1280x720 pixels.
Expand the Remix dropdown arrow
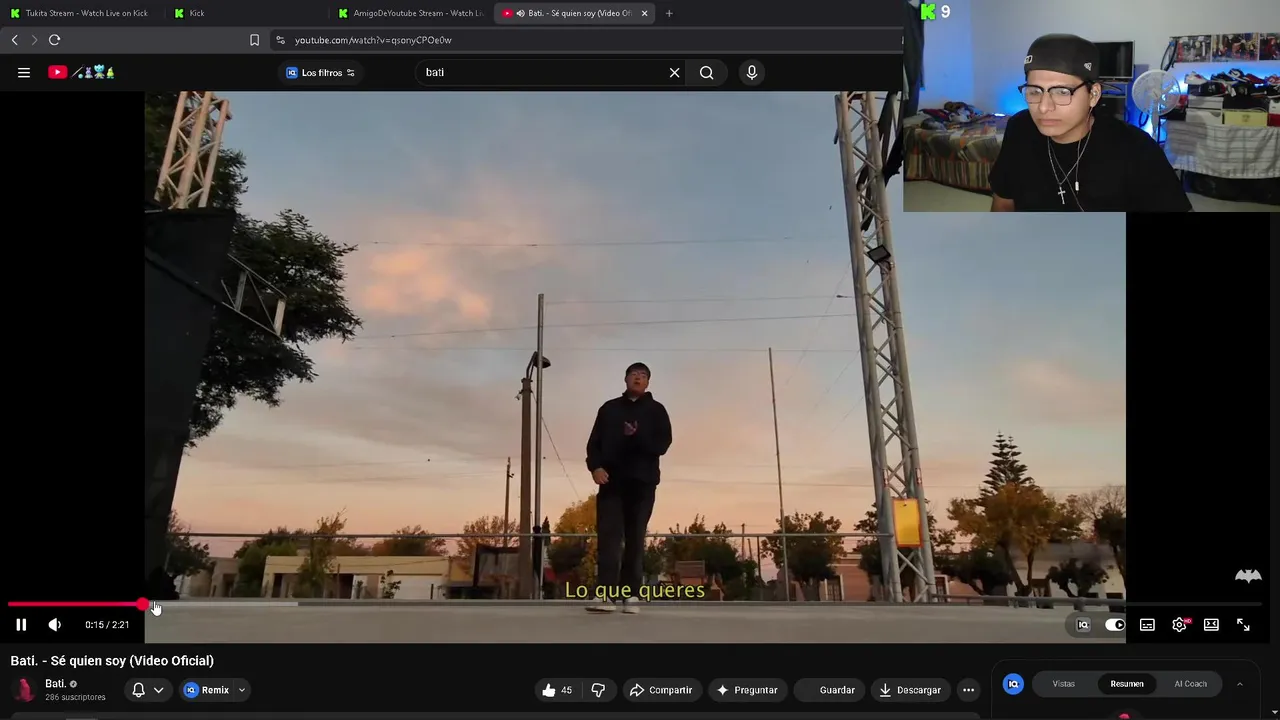[x=241, y=690]
